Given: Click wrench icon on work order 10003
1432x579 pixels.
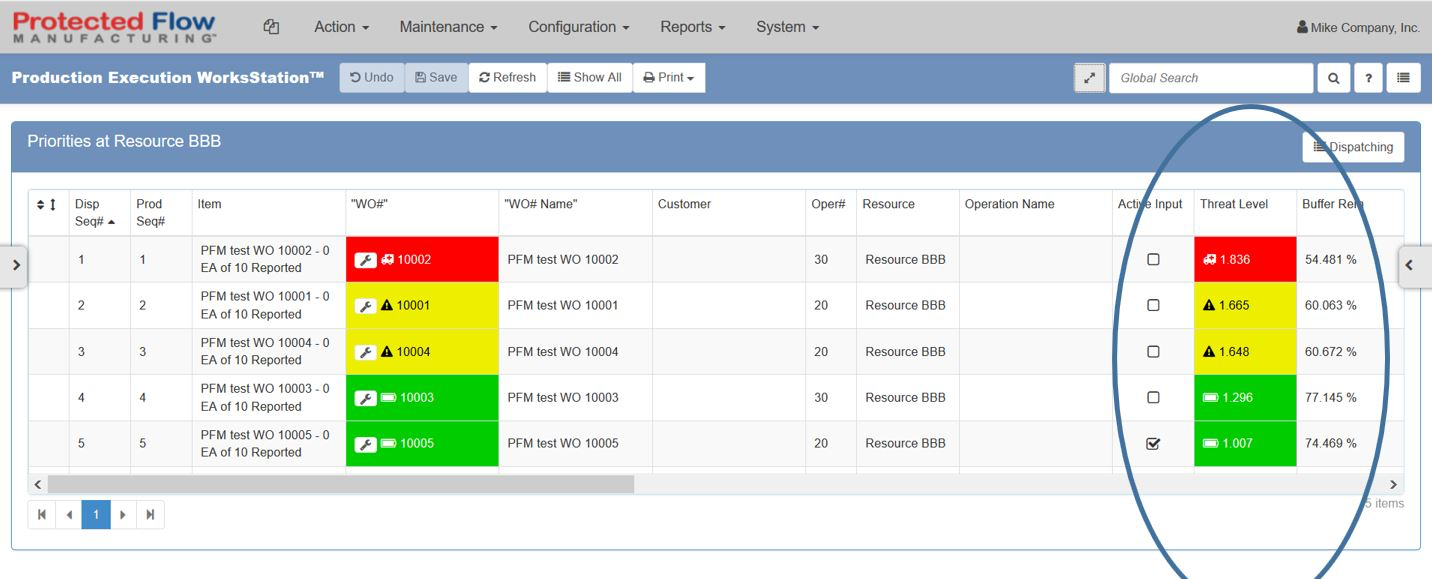Looking at the screenshot, I should (x=366, y=398).
